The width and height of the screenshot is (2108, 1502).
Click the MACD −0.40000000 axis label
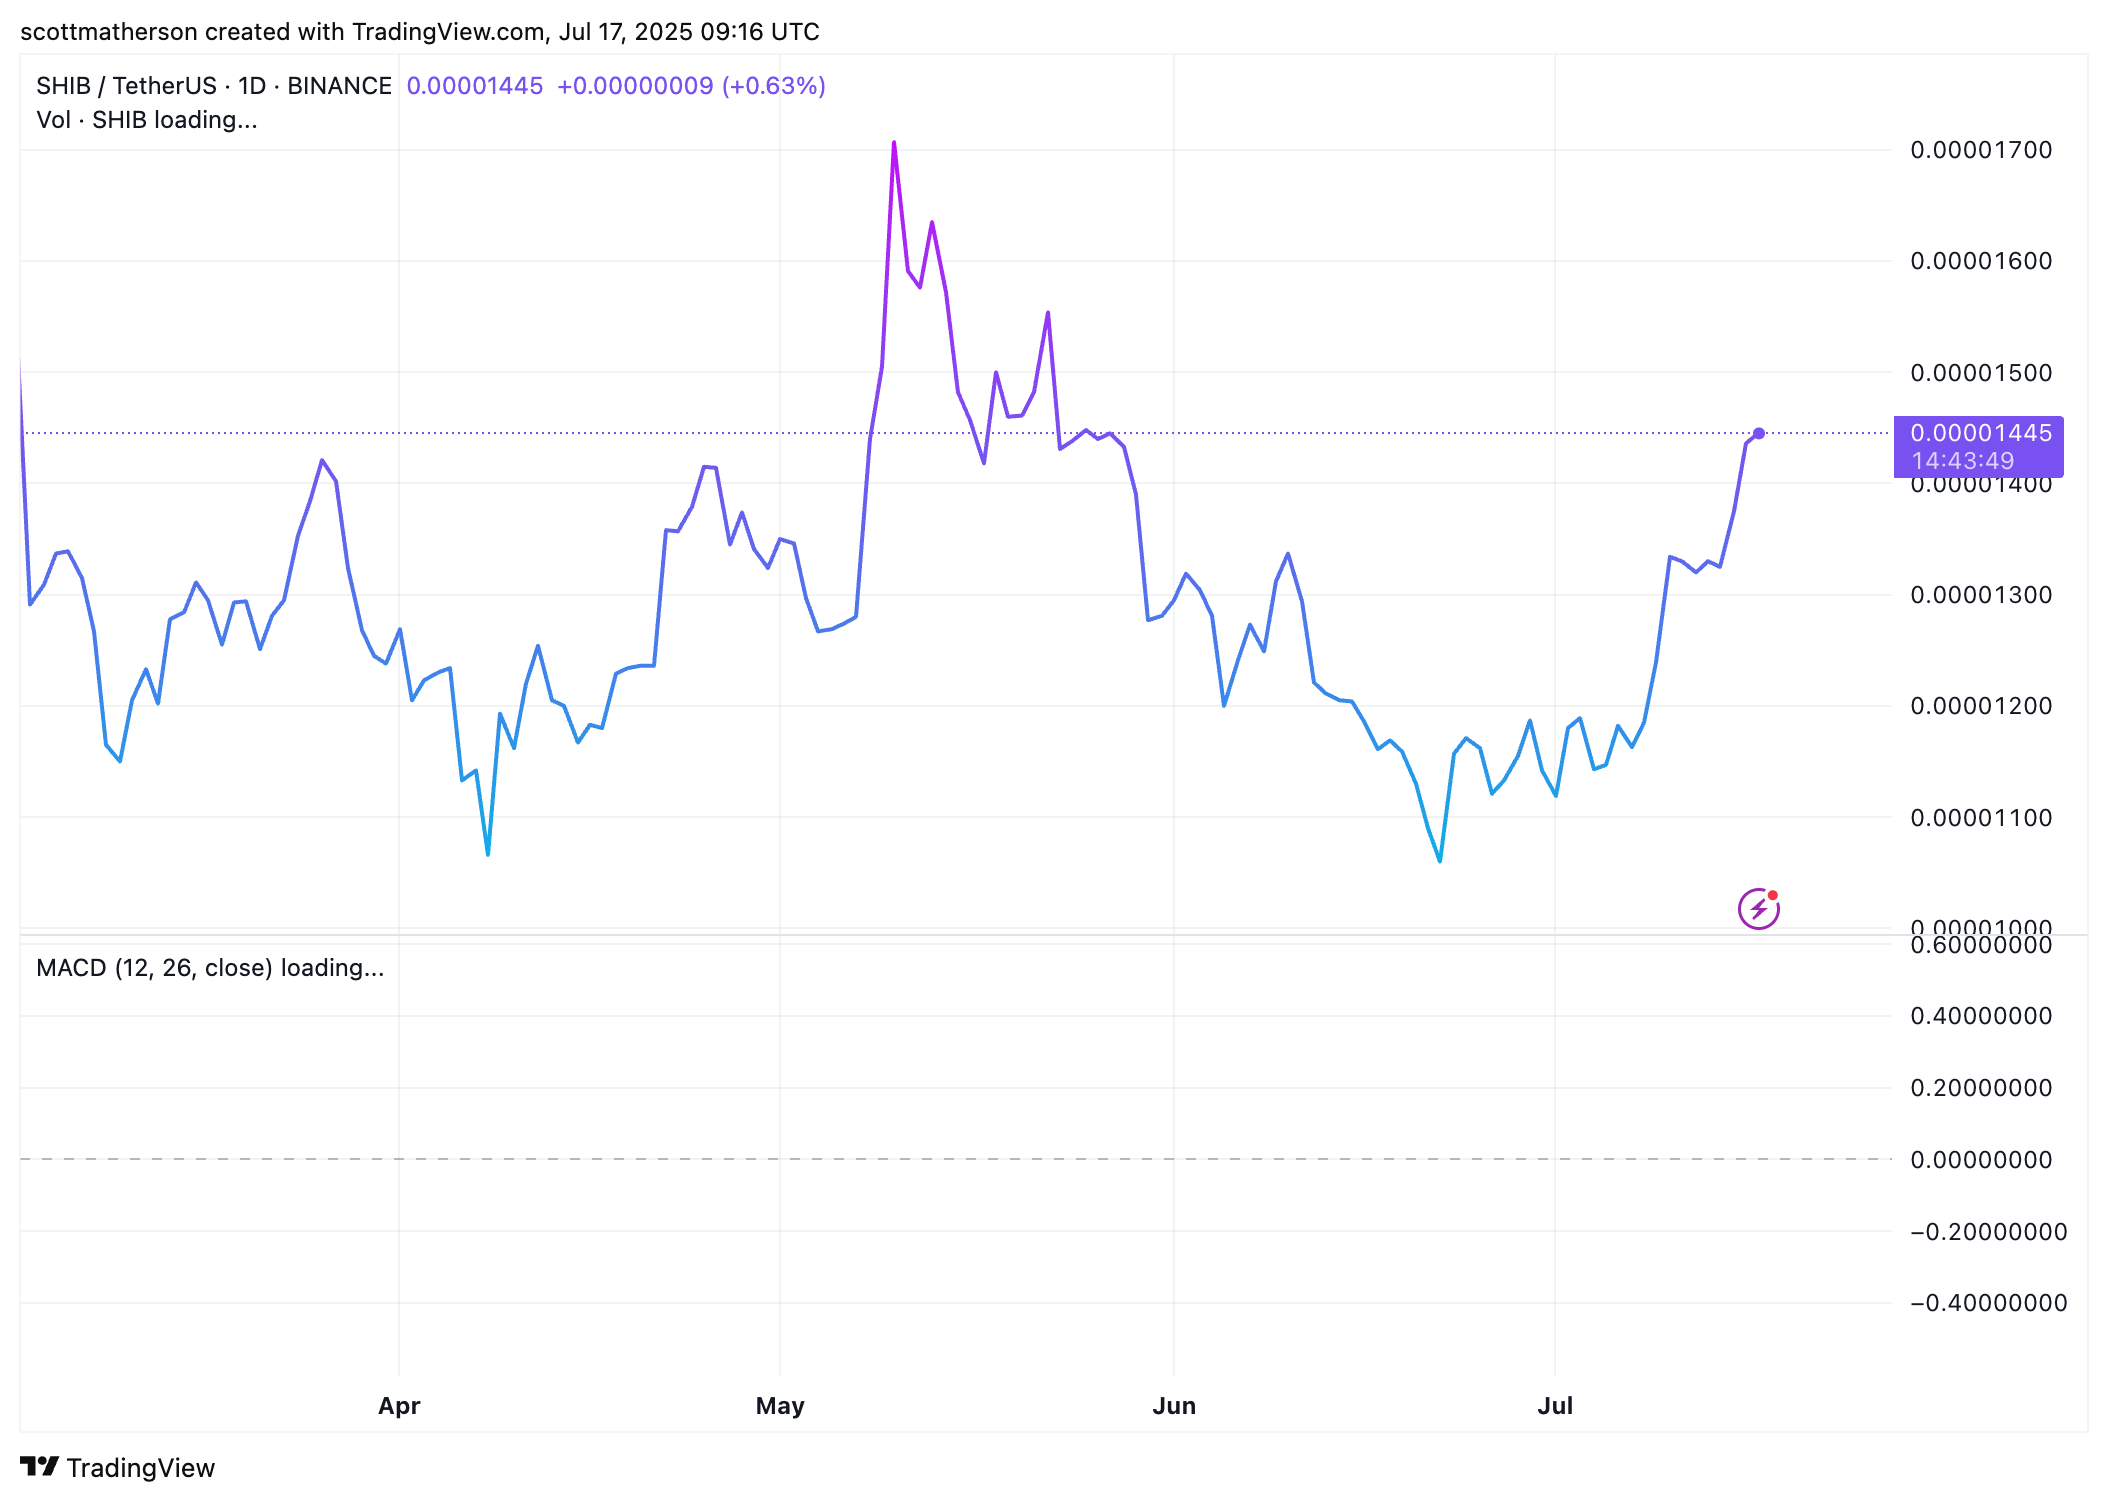pyautogui.click(x=1988, y=1303)
